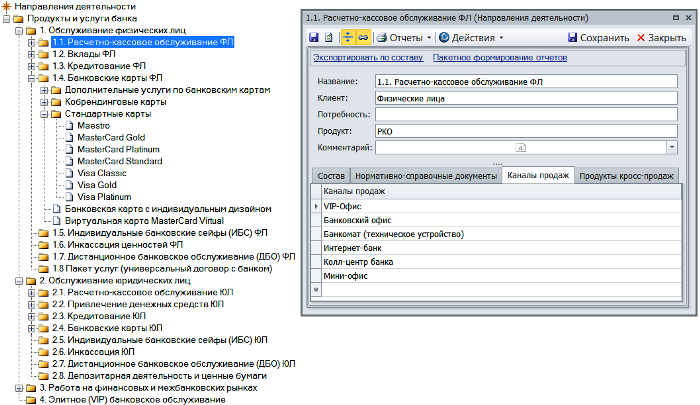Click the green document icon in toolbar
Screen dimensions: 700x405
(329, 37)
